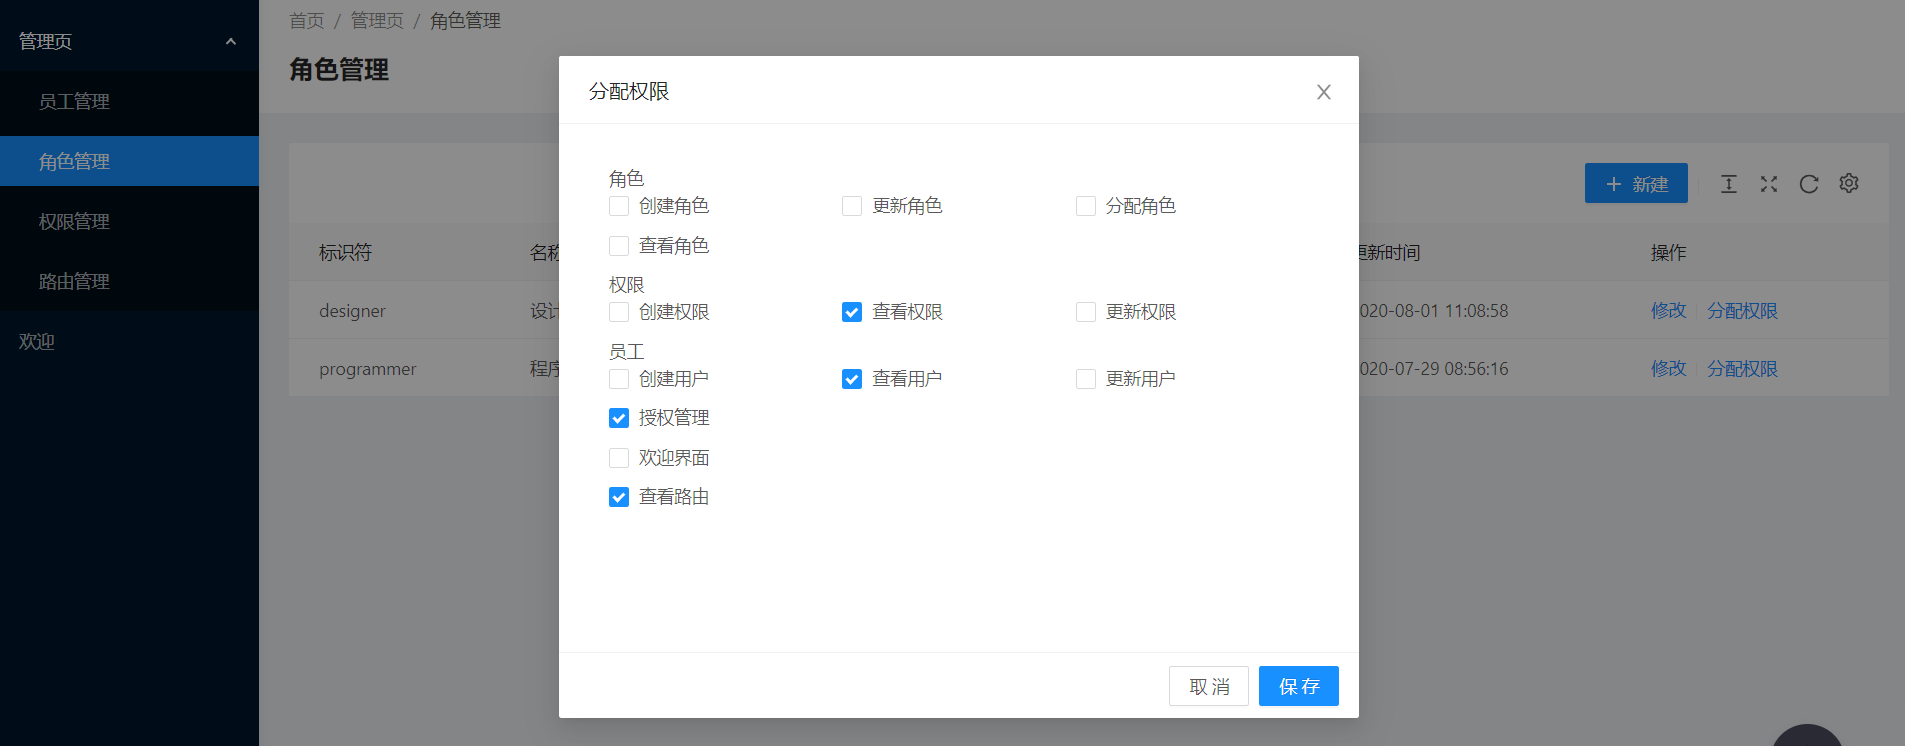Check the 更新角色 checkbox
Image resolution: width=1905 pixels, height=746 pixels.
852,206
